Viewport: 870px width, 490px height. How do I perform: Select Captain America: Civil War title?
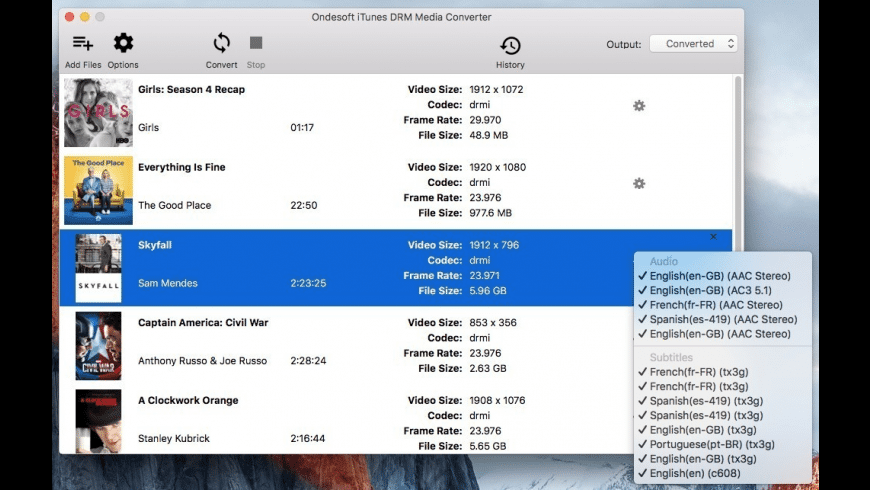point(203,322)
